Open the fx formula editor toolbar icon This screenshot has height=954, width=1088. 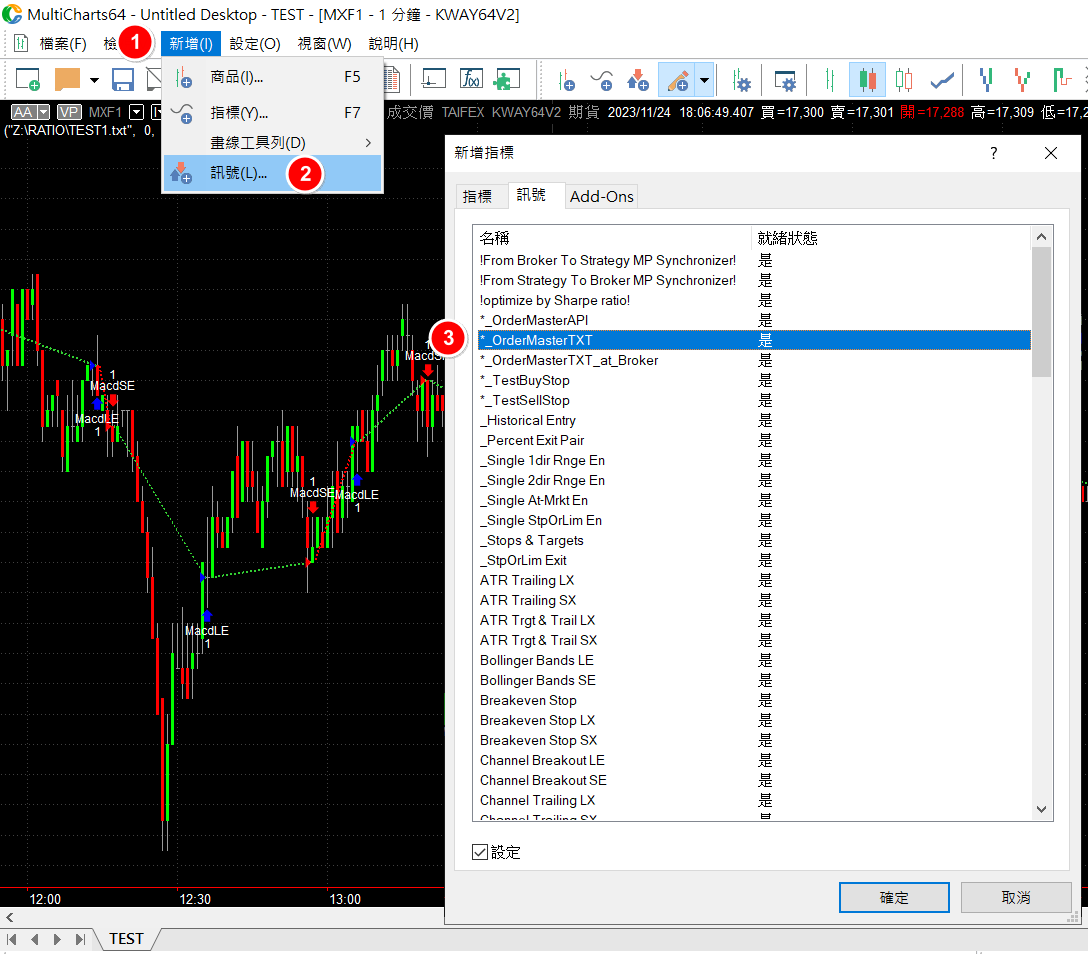(x=471, y=80)
